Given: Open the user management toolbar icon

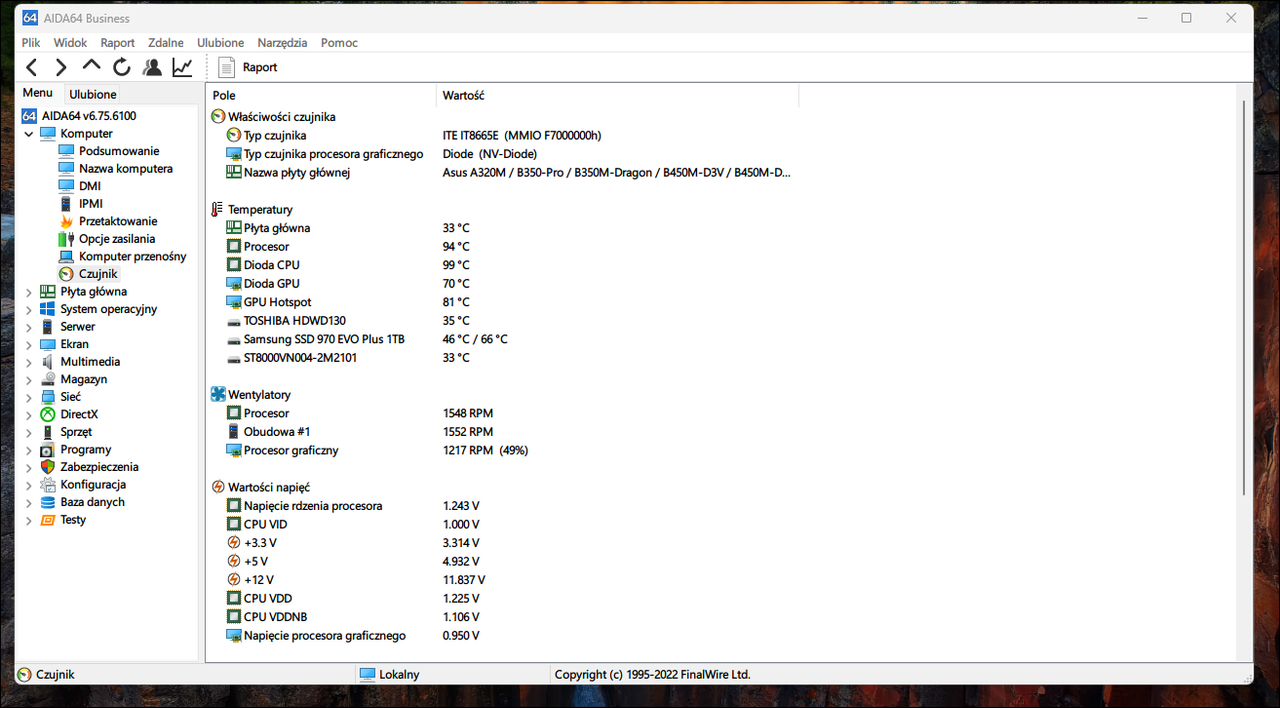Looking at the screenshot, I should click(152, 67).
